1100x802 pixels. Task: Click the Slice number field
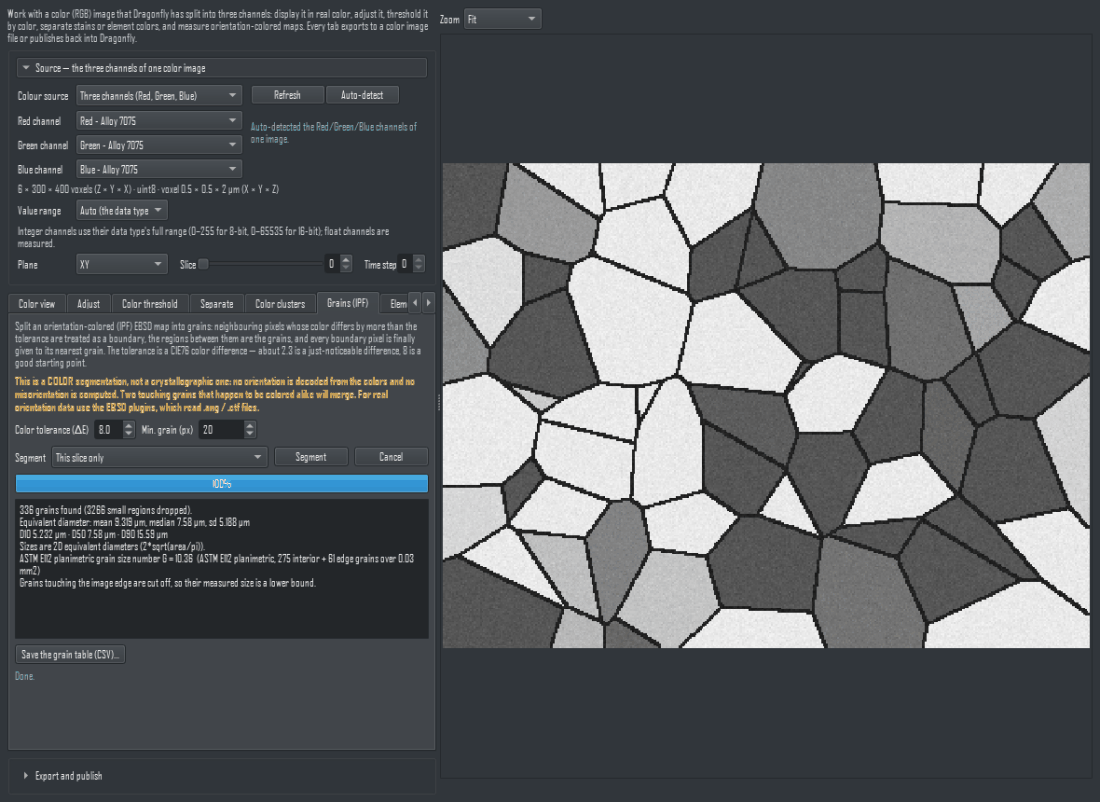click(x=331, y=265)
